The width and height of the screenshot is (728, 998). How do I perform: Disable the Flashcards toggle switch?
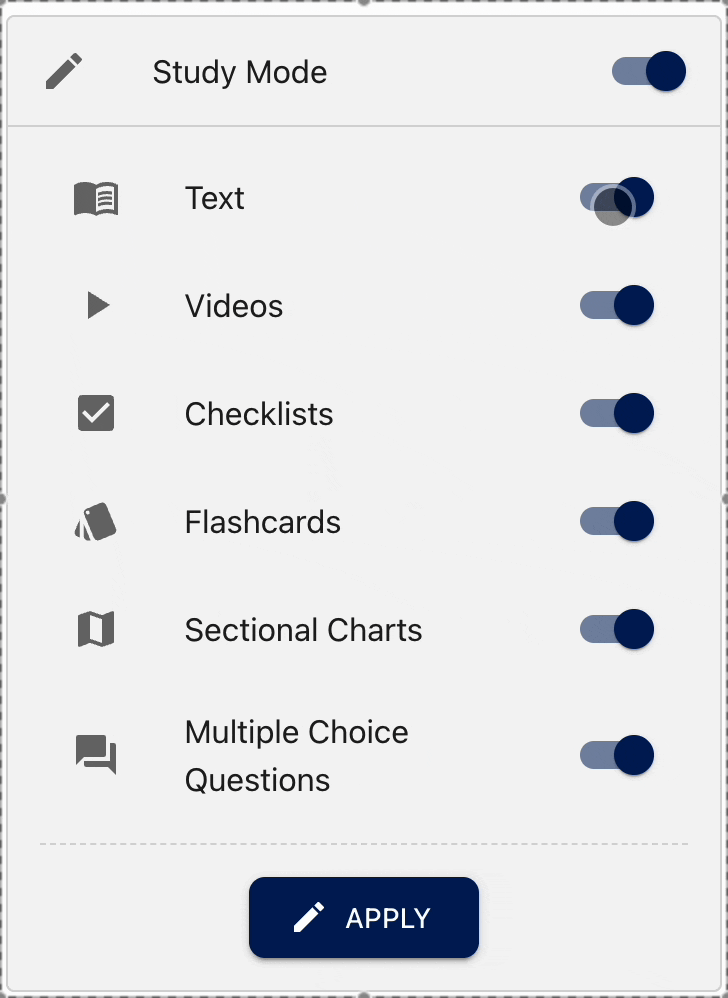click(x=617, y=521)
